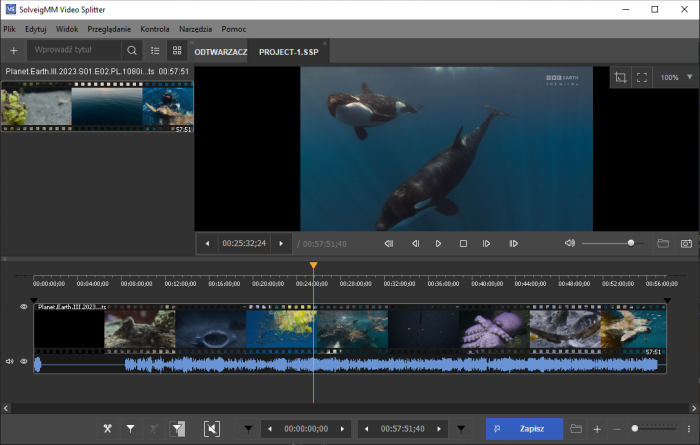
Task: Mute the player volume speaker icon
Action: tap(570, 243)
